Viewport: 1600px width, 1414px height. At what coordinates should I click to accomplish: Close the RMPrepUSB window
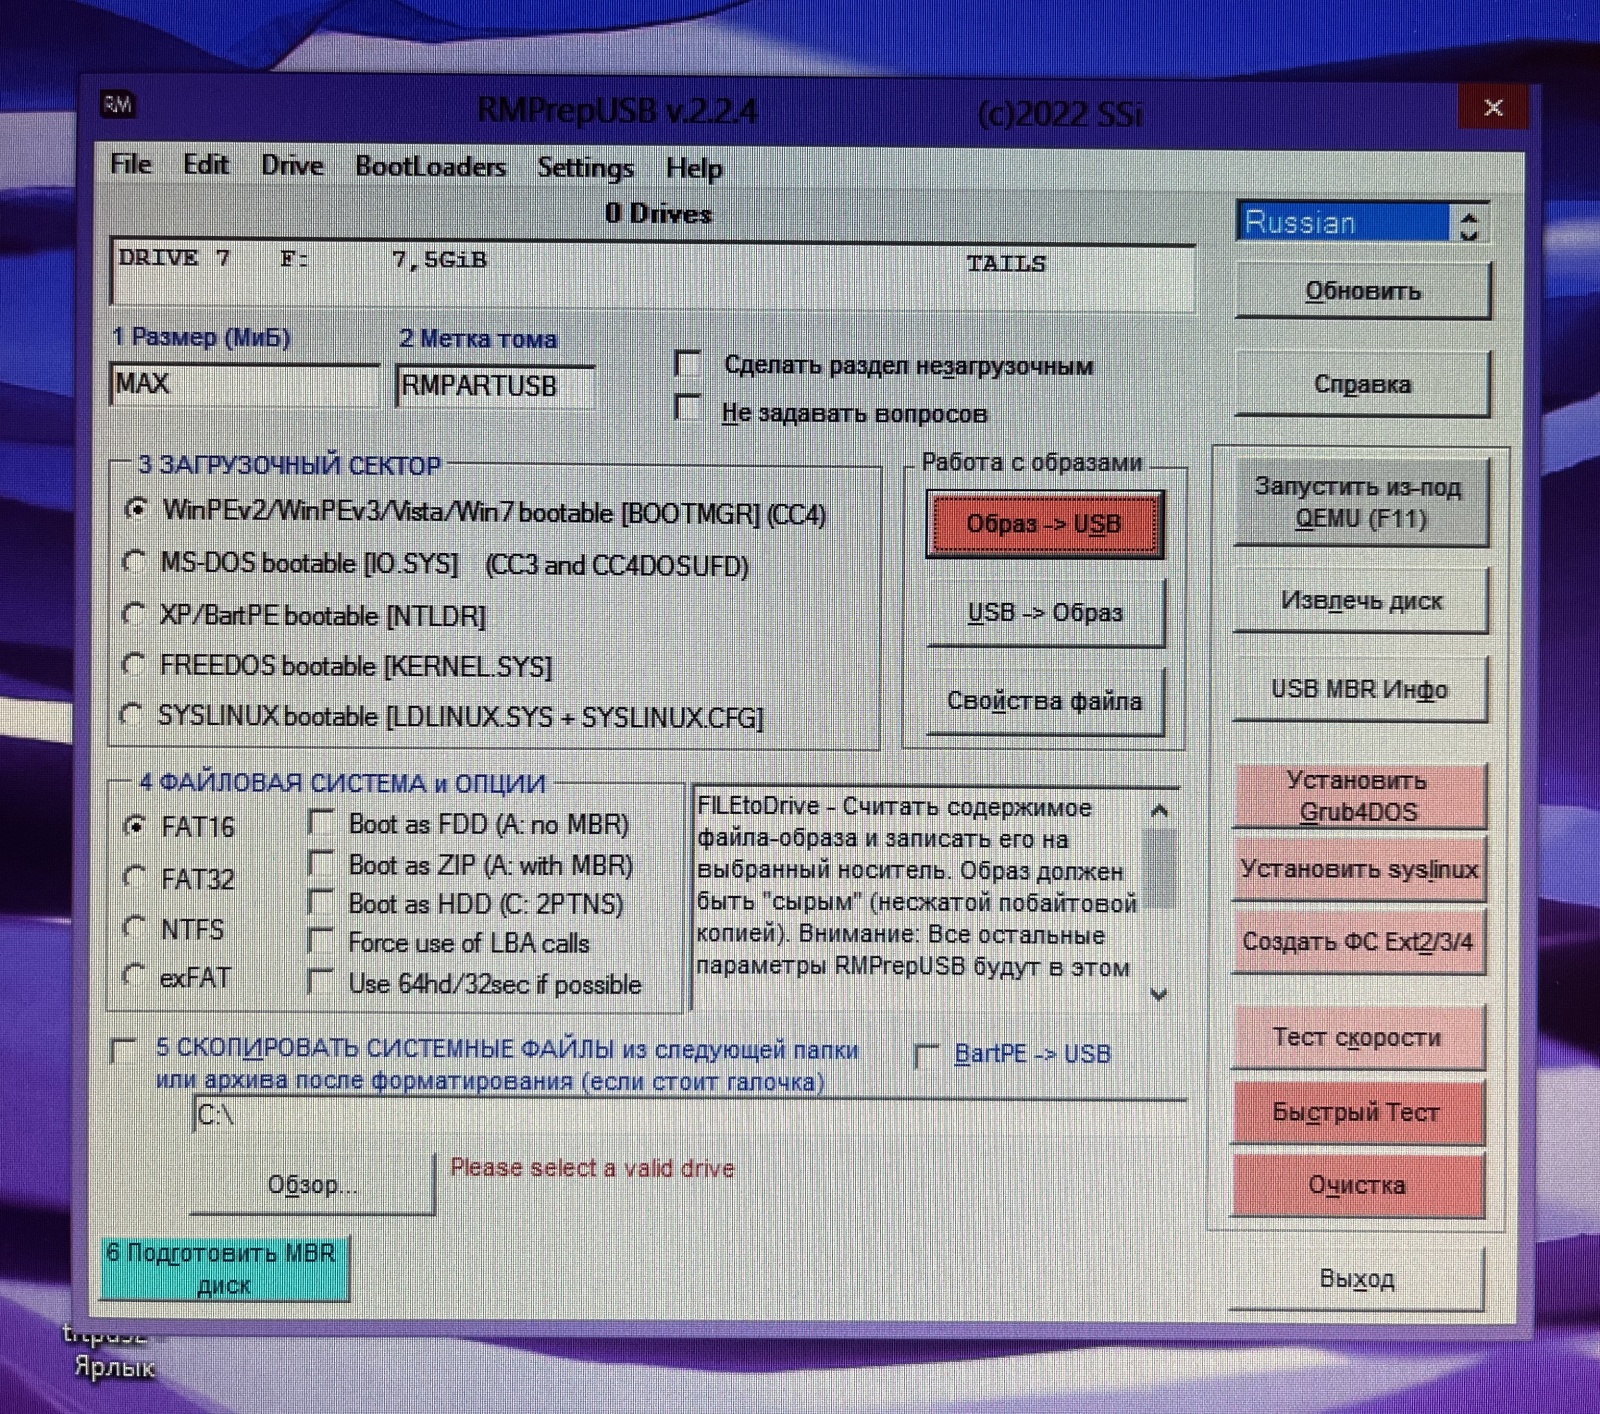pos(1493,107)
